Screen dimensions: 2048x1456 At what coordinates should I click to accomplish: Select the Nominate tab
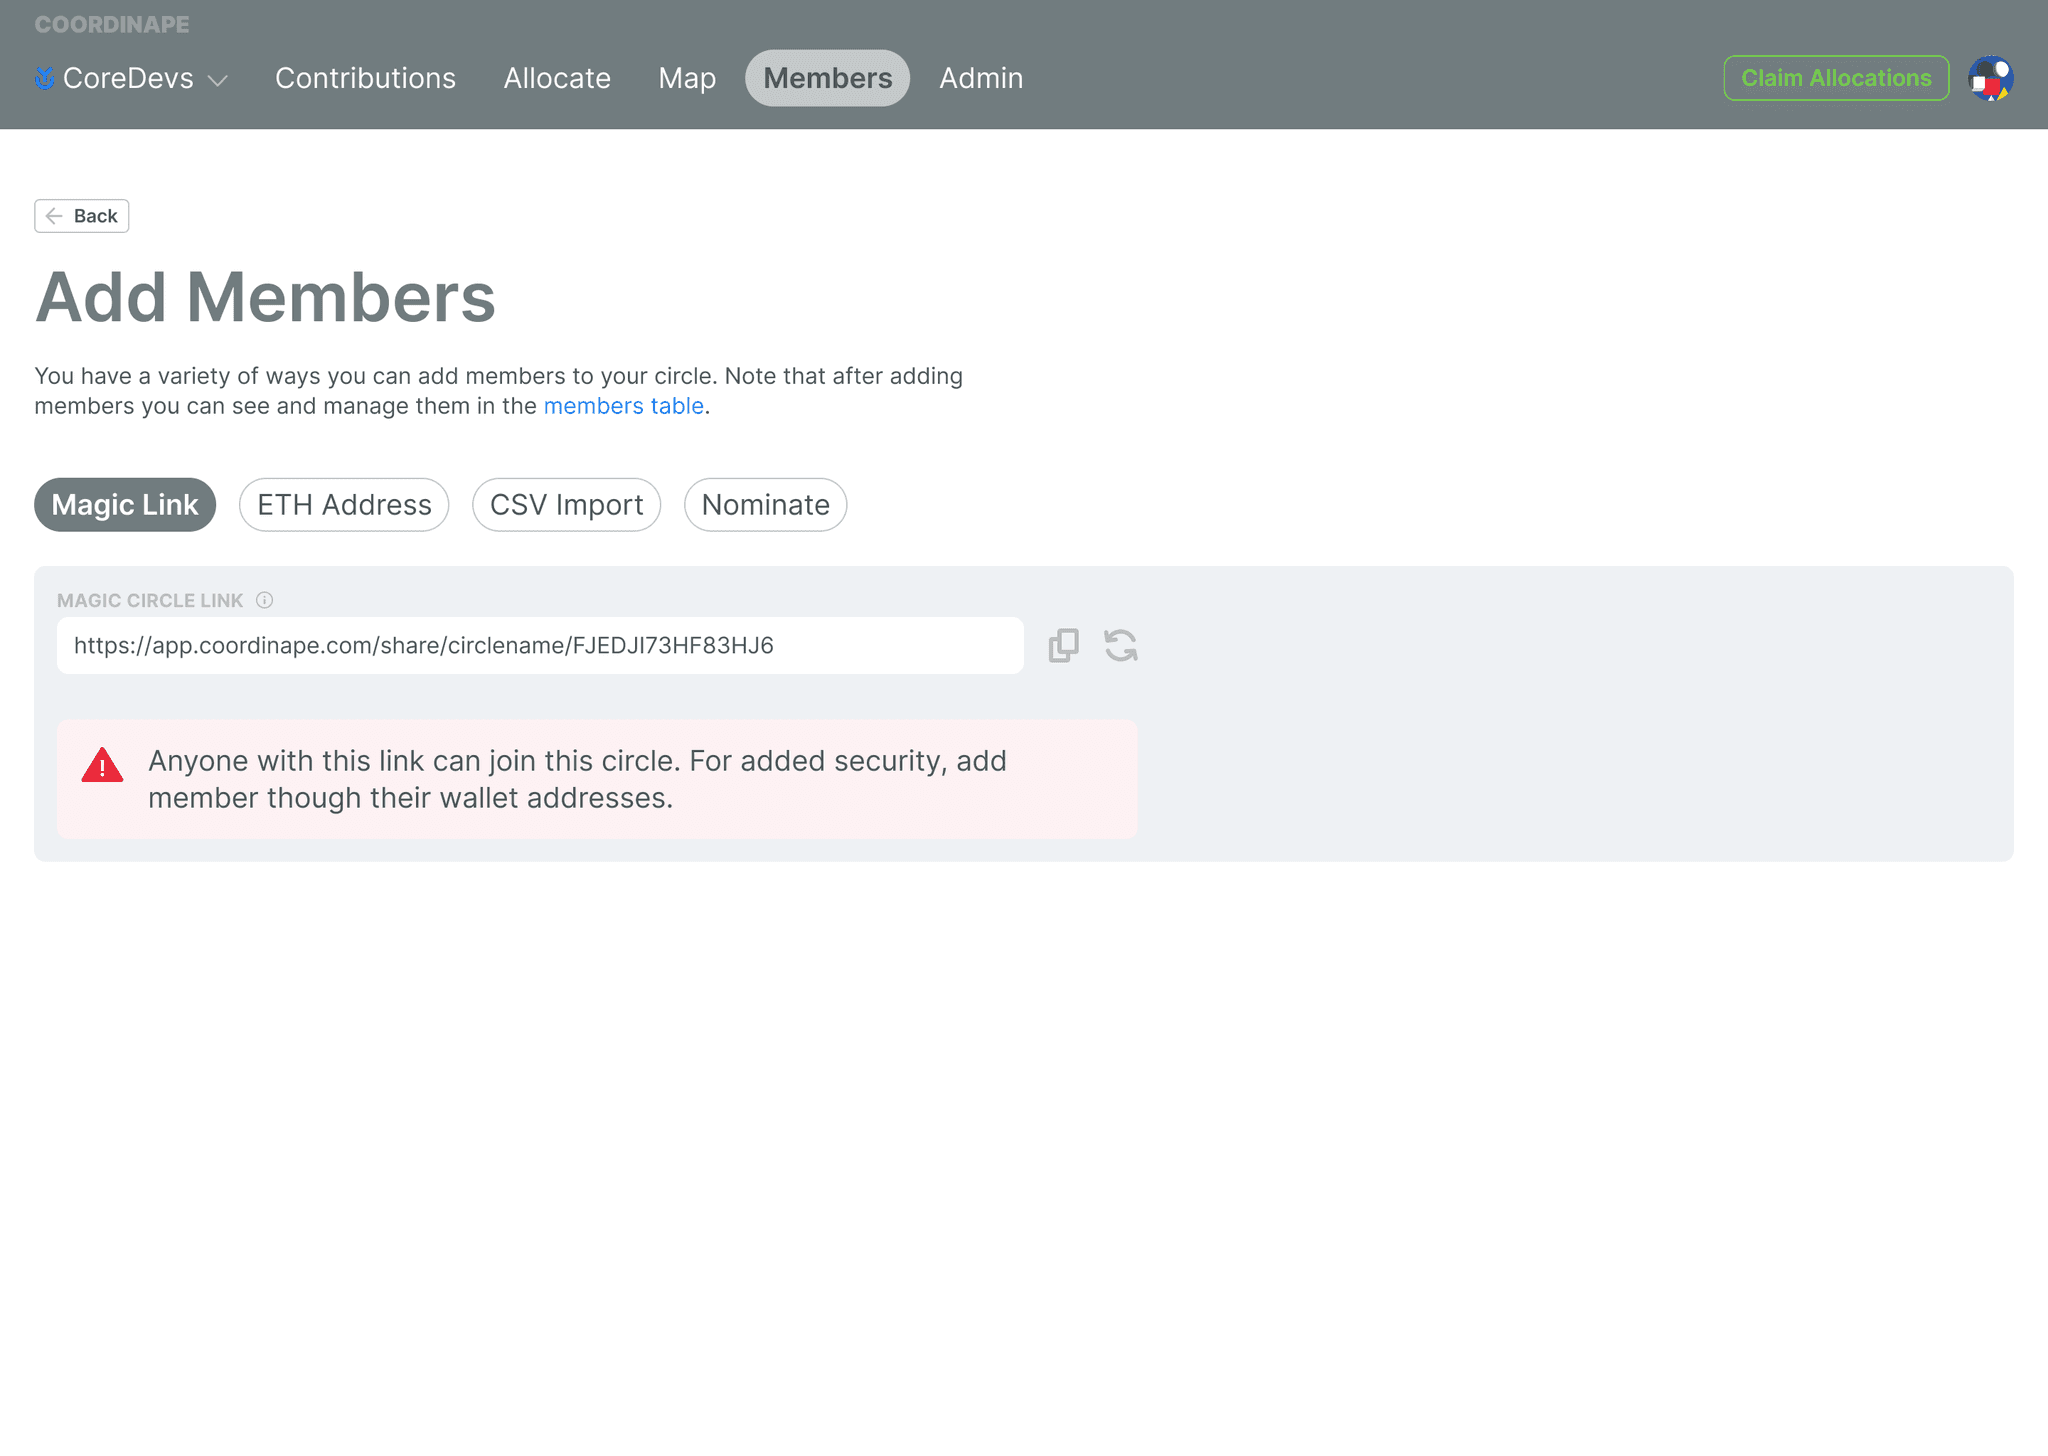(765, 505)
